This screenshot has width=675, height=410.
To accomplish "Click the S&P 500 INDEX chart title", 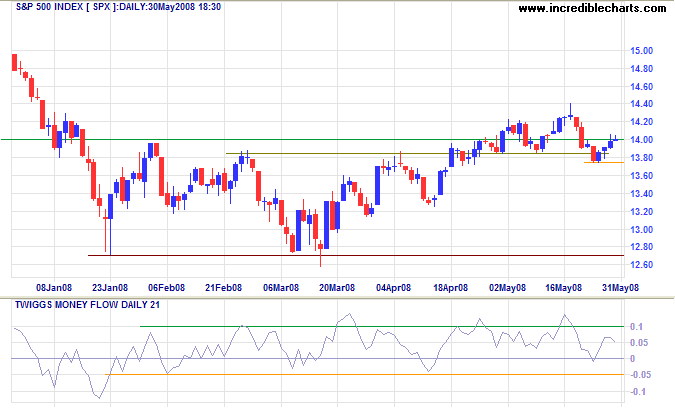I will pyautogui.click(x=118, y=7).
